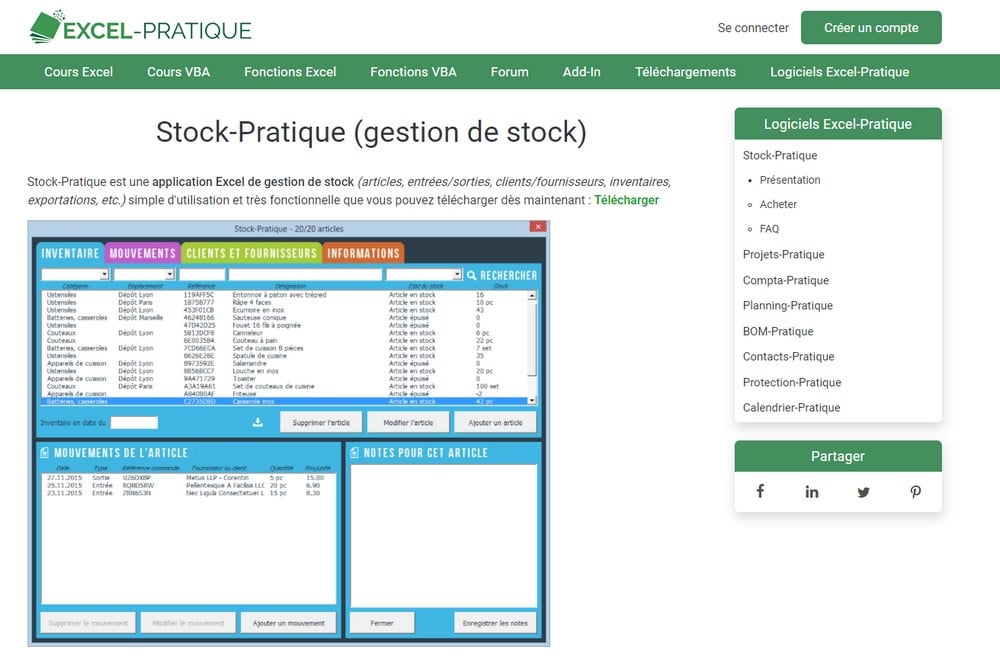Open Cours Excel menu
This screenshot has width=1000, height=660.
pos(78,72)
